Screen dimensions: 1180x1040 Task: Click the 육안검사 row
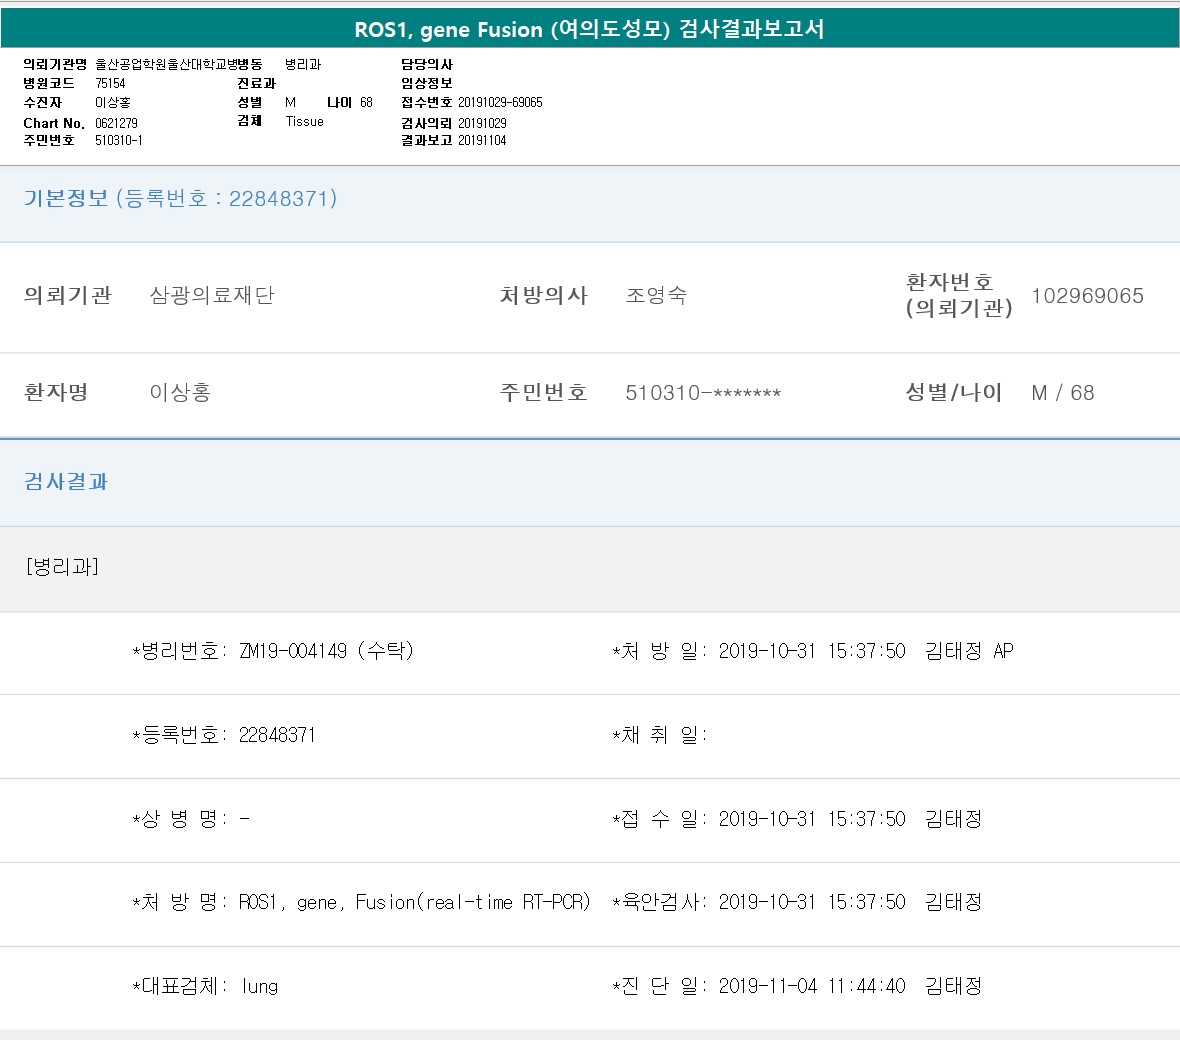coord(797,902)
